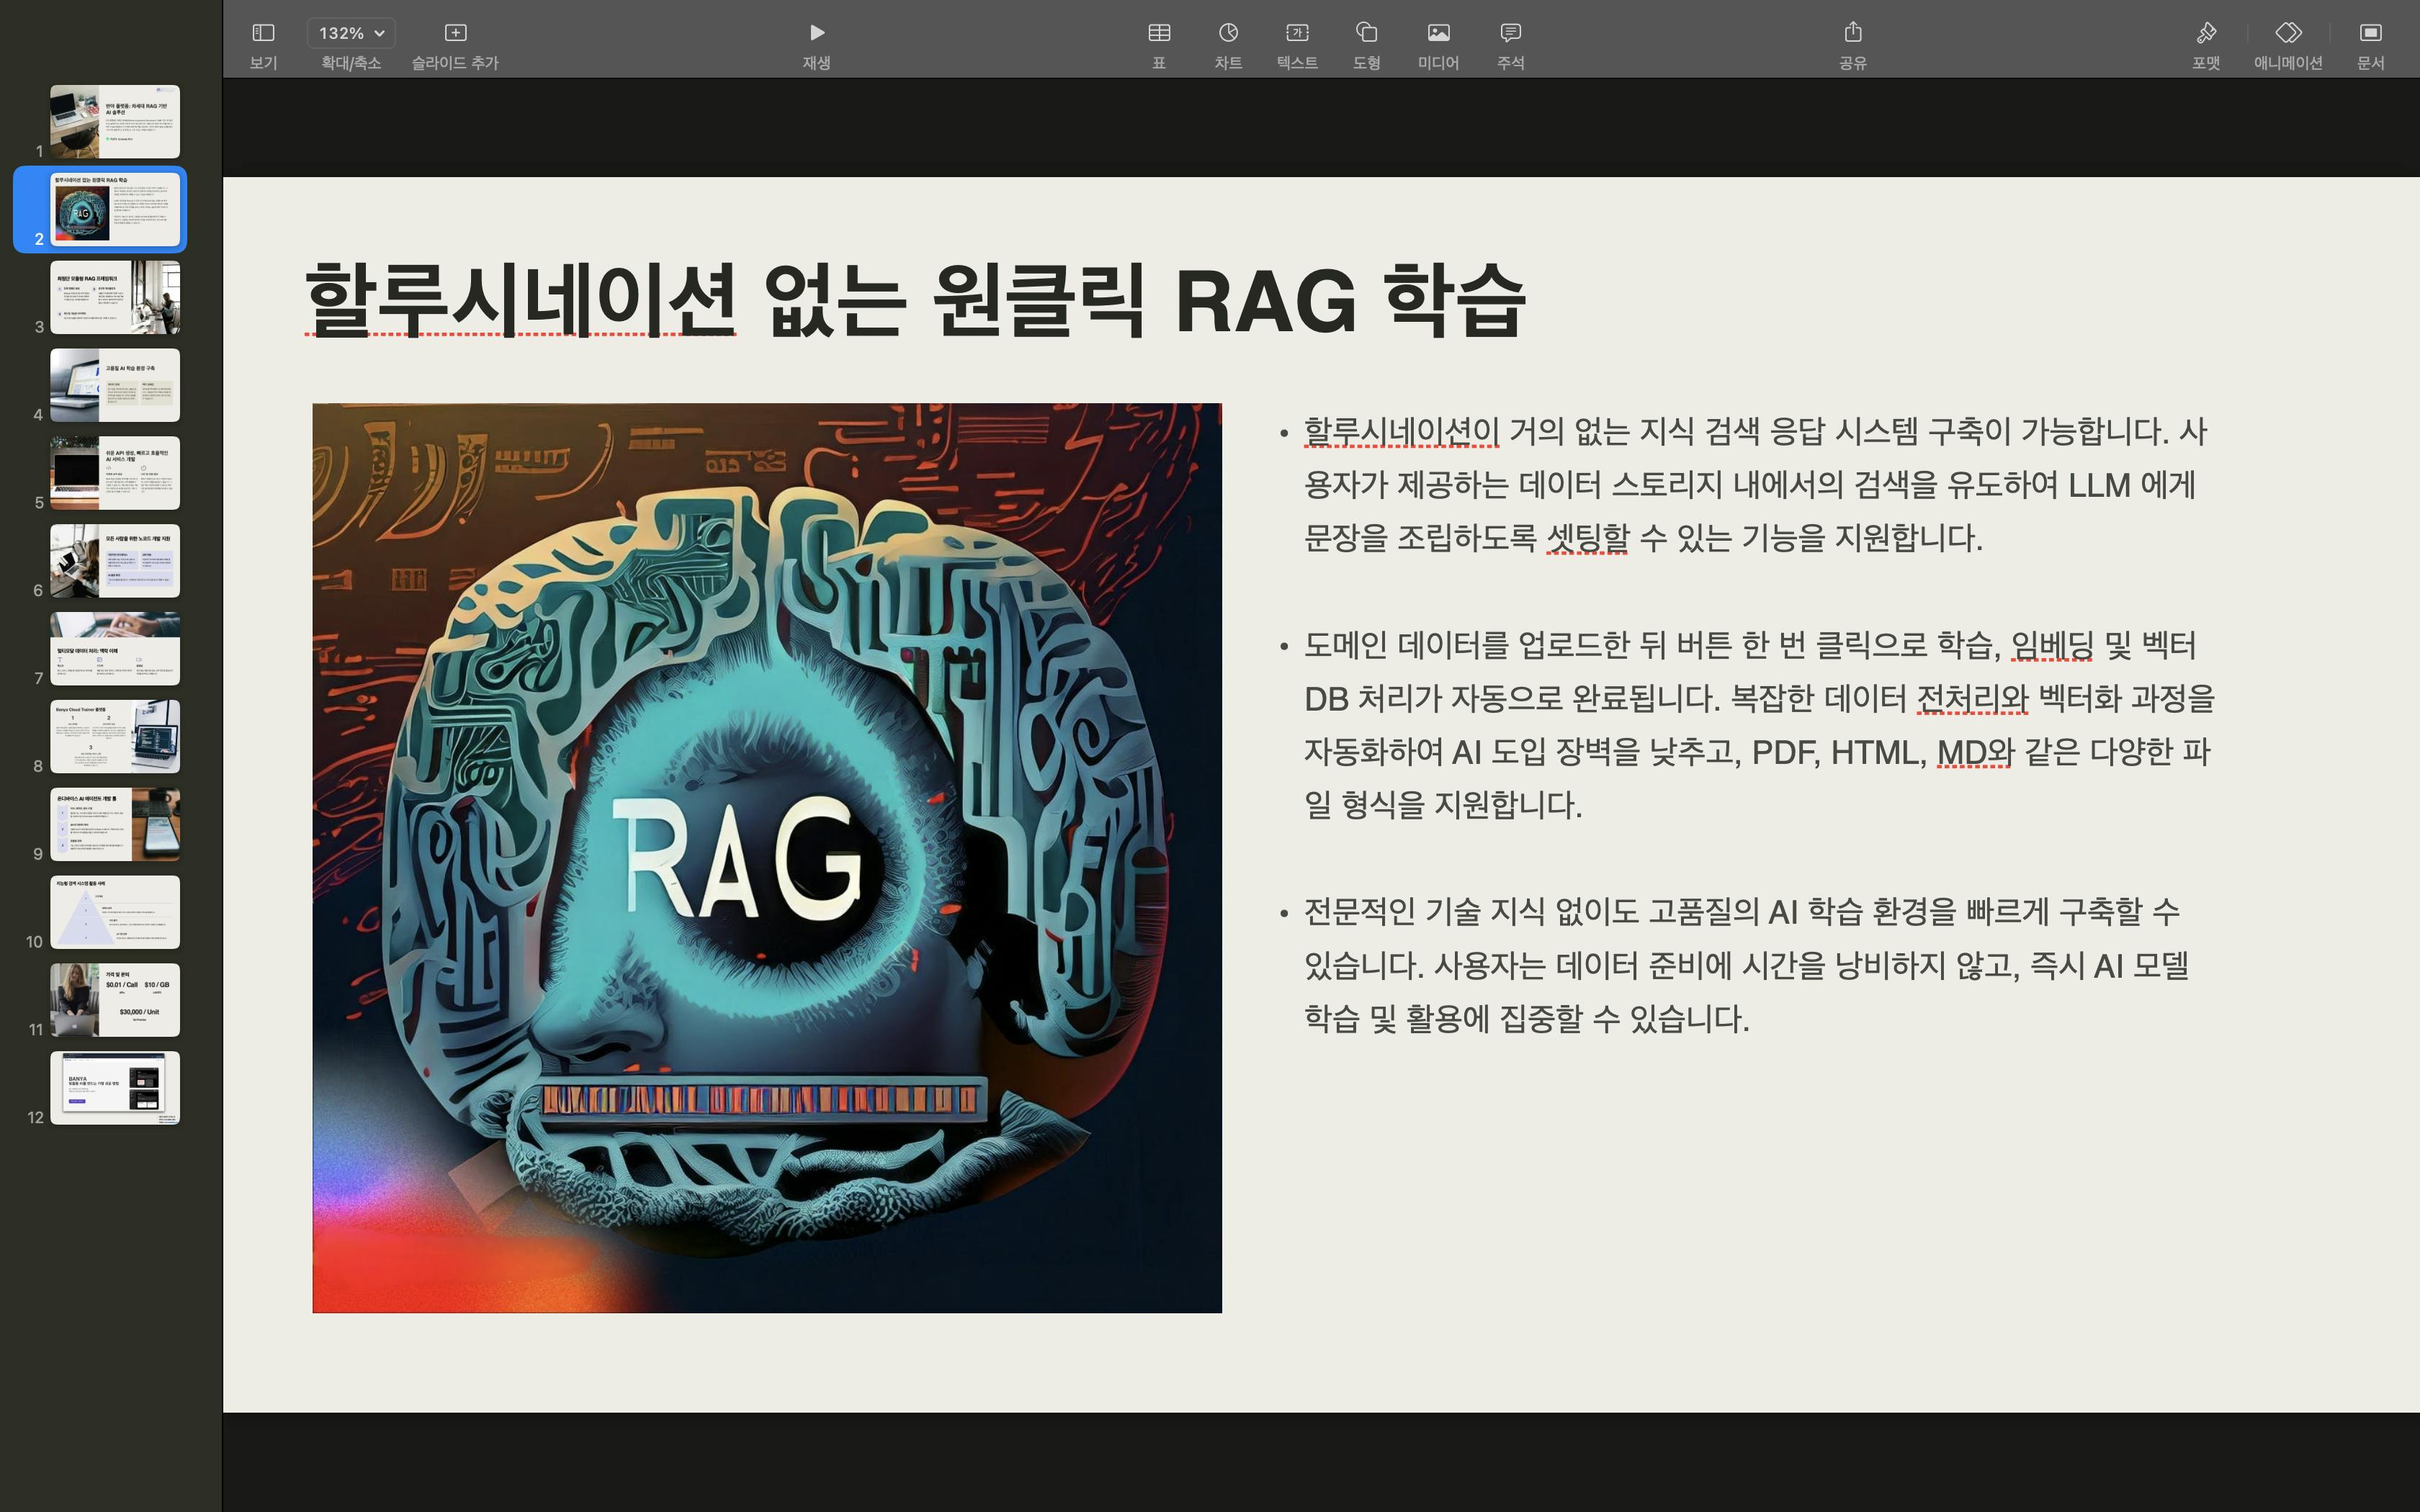This screenshot has height=1512, width=2420.
Task: Click the slide title 할루시네이션 없는 원클릭 RAG 학습
Action: coord(915,300)
